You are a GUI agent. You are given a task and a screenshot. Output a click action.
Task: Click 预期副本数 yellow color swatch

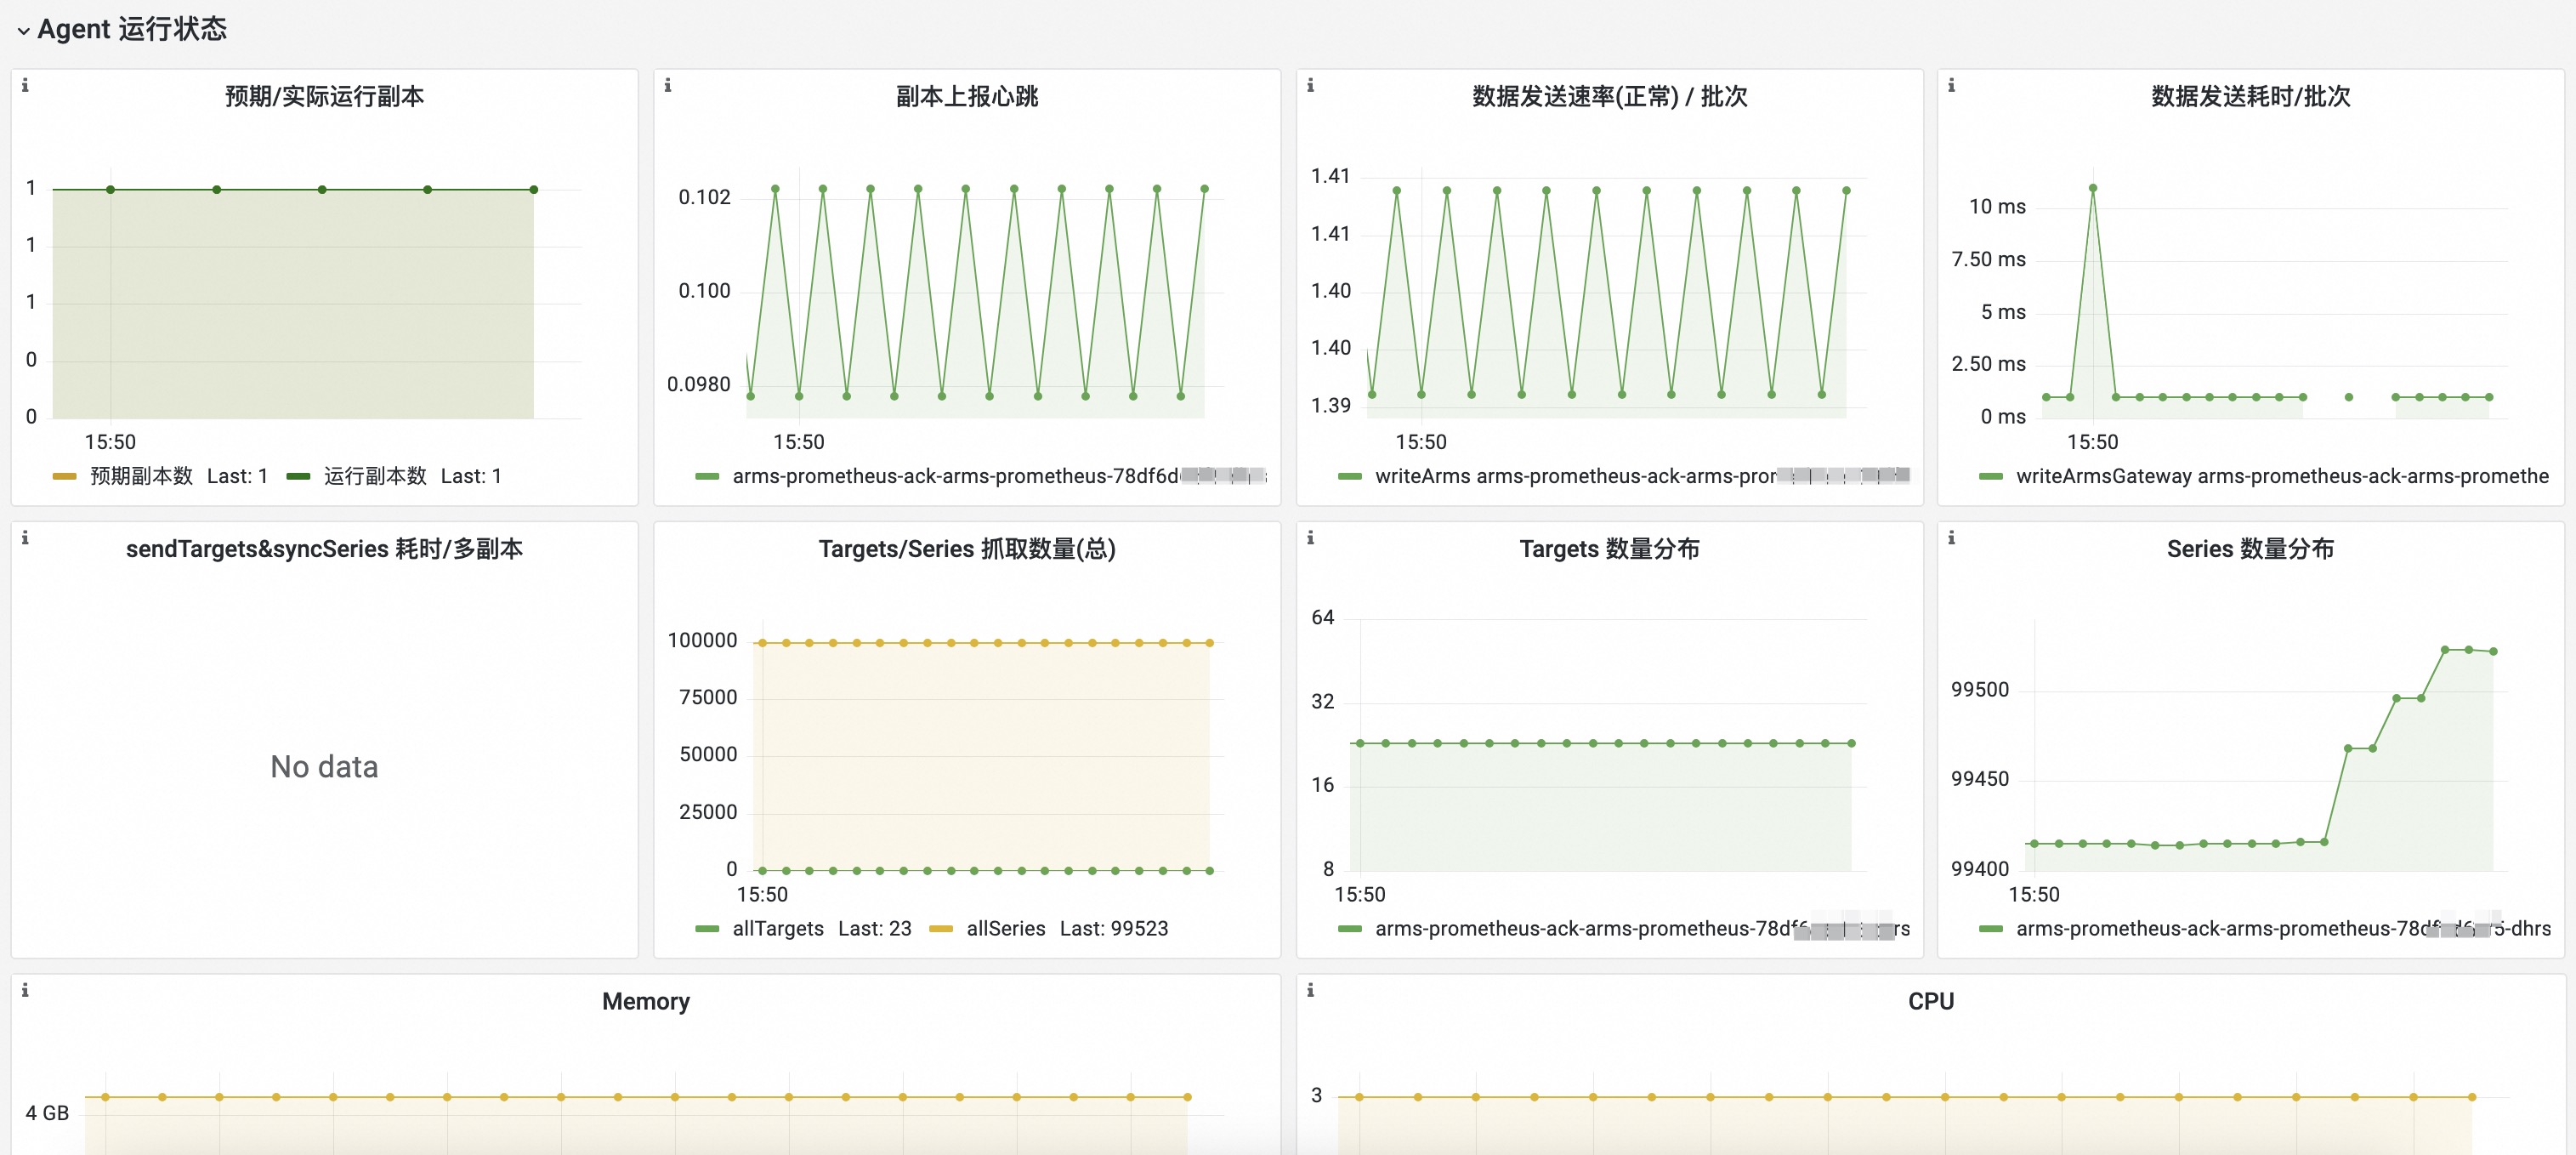65,476
